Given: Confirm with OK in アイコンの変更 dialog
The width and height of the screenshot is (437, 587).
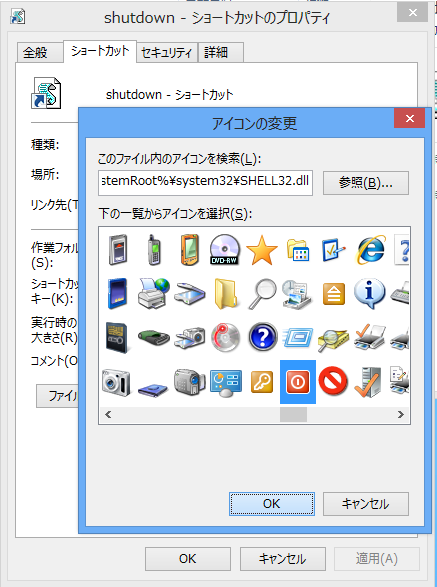Looking at the screenshot, I should click(271, 504).
